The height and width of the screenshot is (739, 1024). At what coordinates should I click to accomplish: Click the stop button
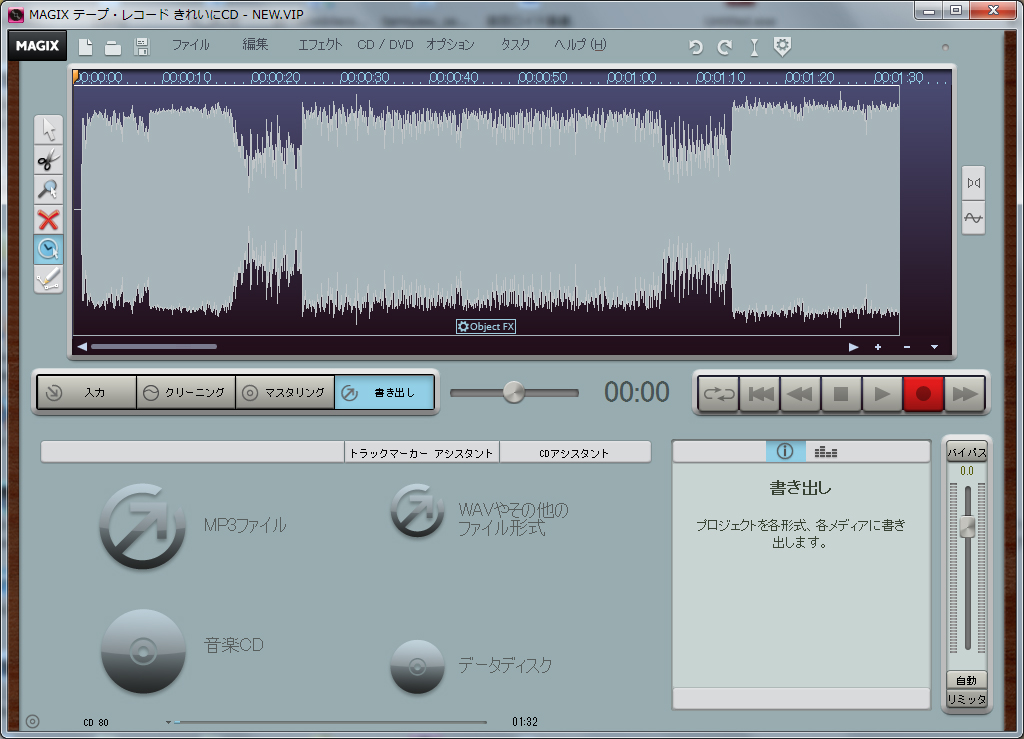point(841,394)
